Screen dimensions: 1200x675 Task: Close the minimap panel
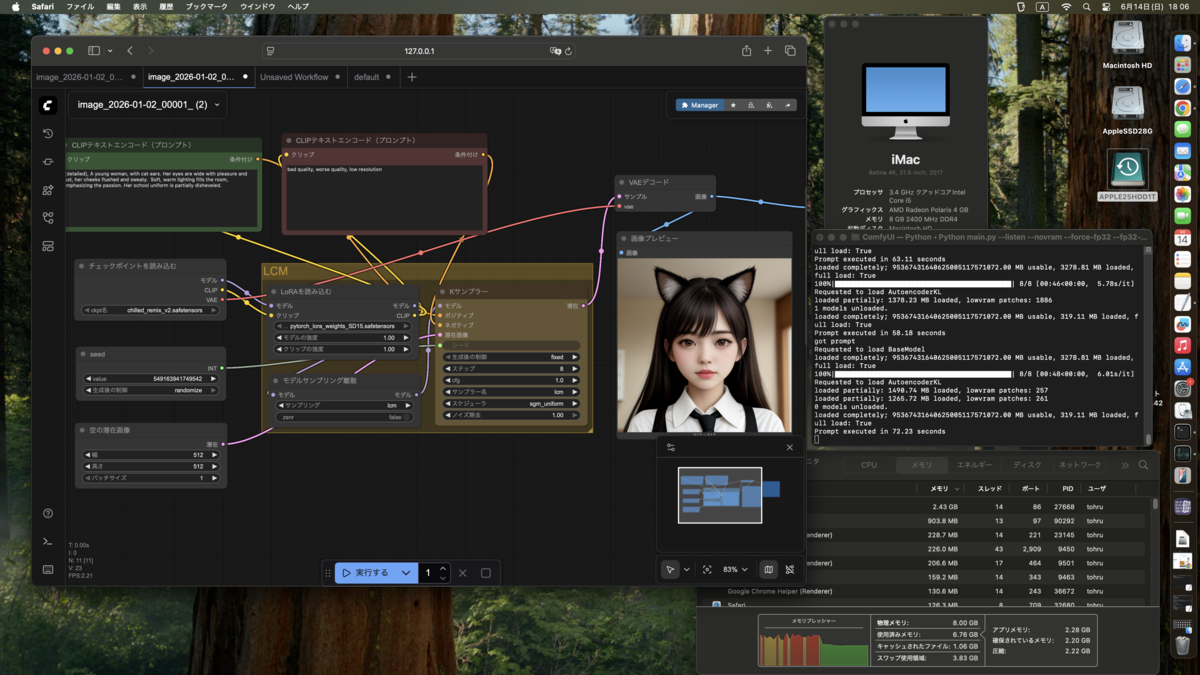[790, 448]
